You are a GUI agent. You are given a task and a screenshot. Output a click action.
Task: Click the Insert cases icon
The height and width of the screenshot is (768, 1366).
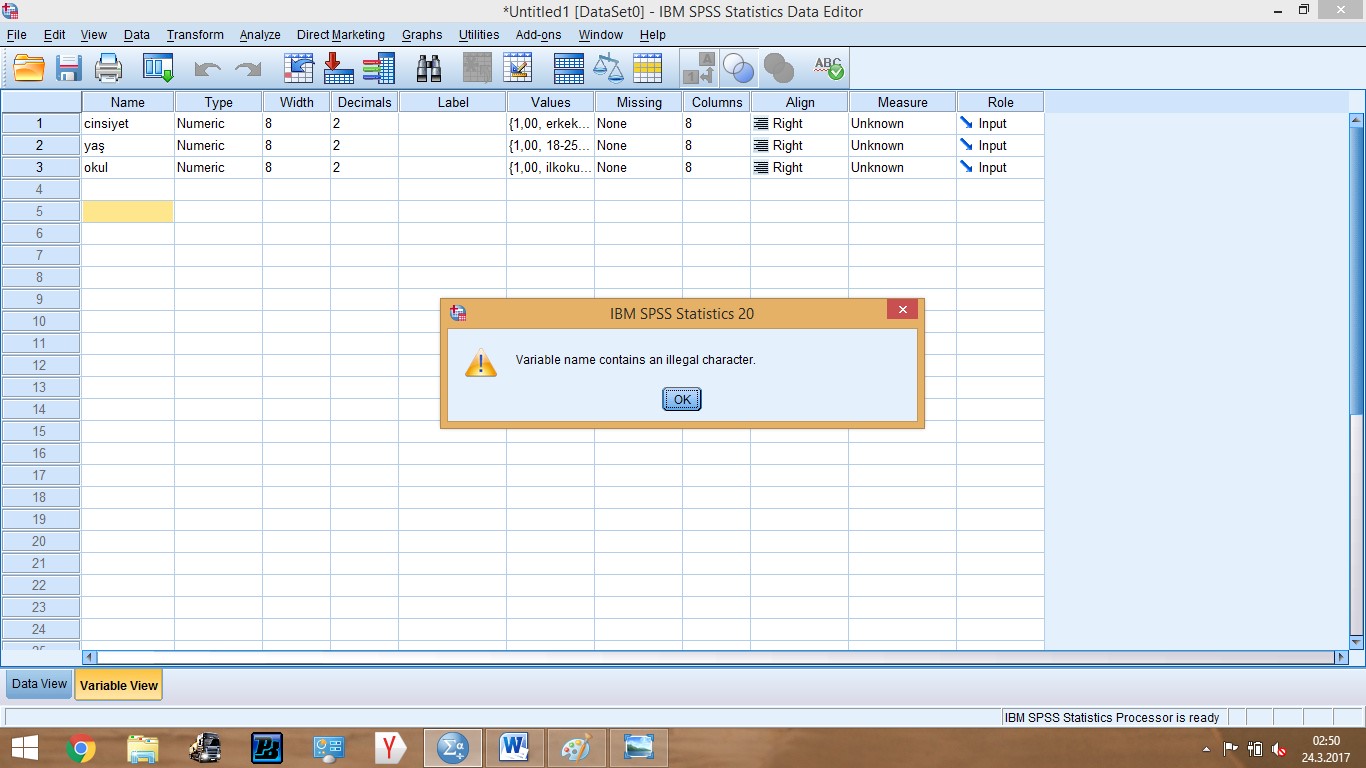[x=478, y=68]
